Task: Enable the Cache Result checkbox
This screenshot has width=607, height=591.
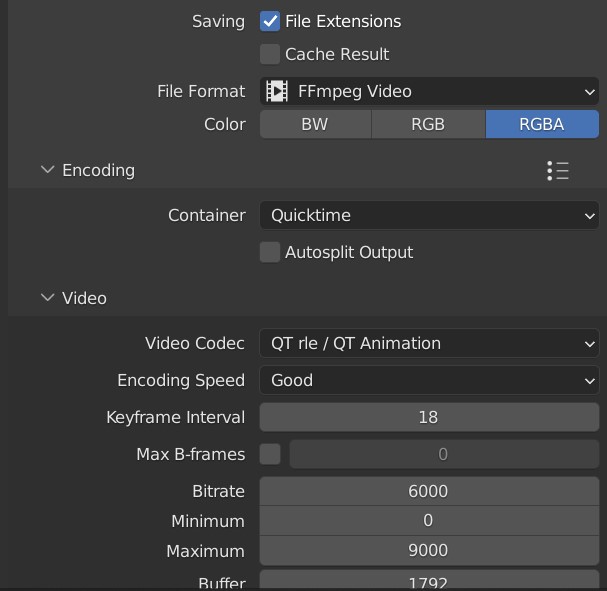Action: [270, 54]
